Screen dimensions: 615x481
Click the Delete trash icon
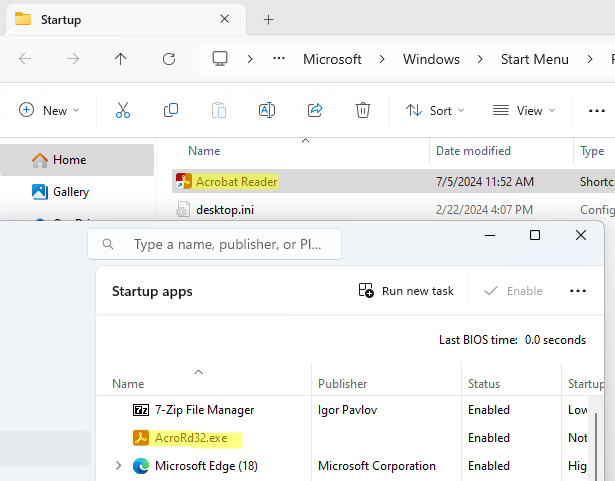coord(363,110)
